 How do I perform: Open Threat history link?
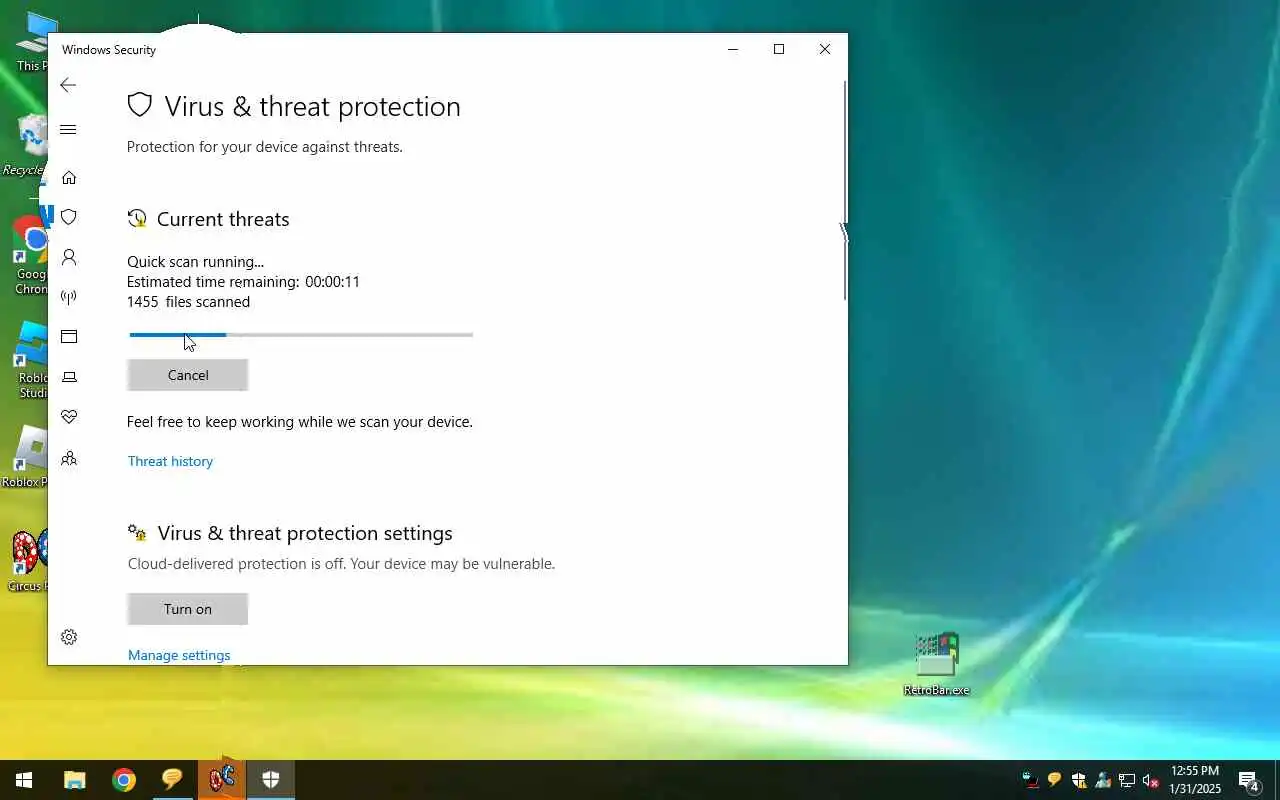[x=170, y=461]
